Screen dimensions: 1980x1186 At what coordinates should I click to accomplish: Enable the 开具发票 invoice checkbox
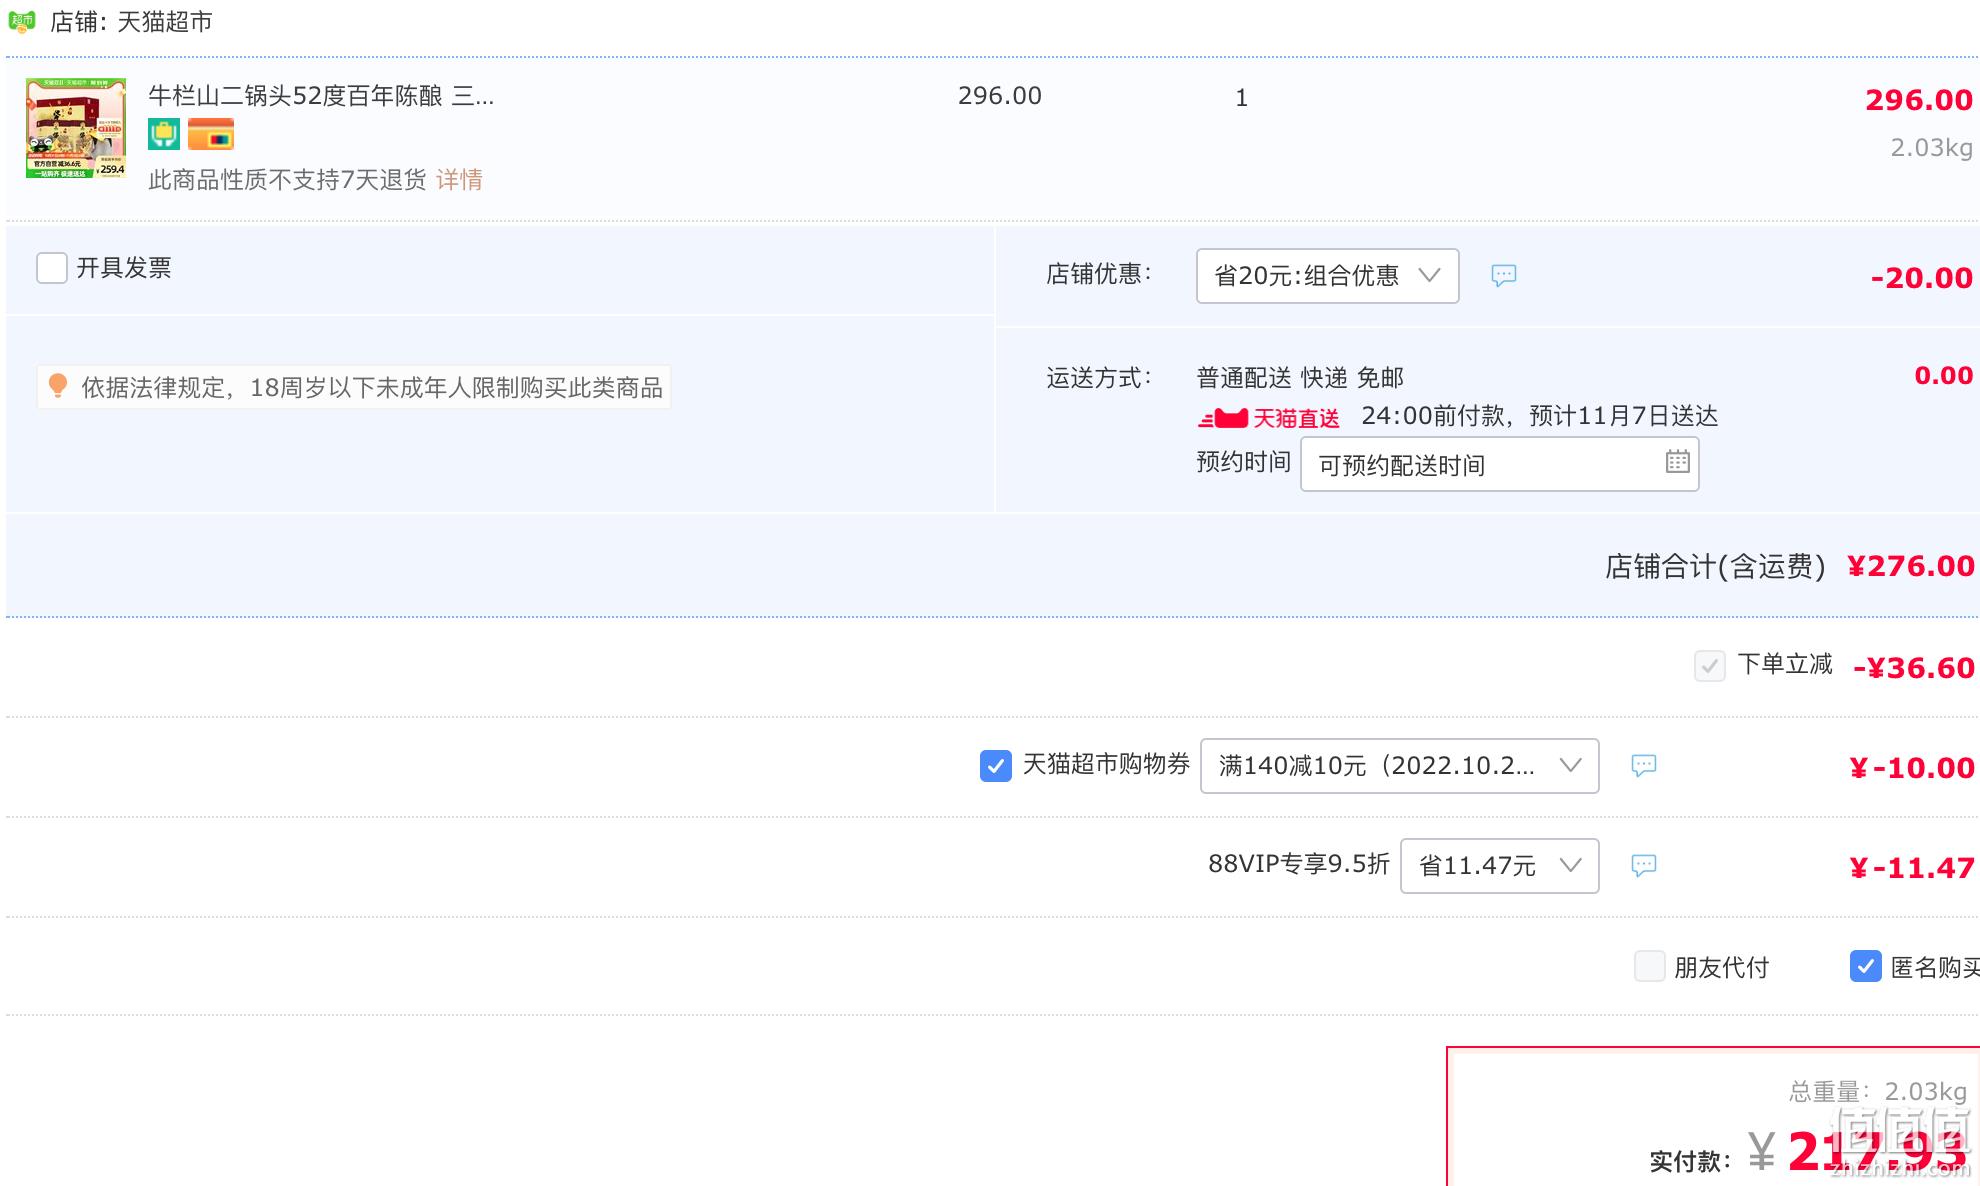[x=52, y=268]
